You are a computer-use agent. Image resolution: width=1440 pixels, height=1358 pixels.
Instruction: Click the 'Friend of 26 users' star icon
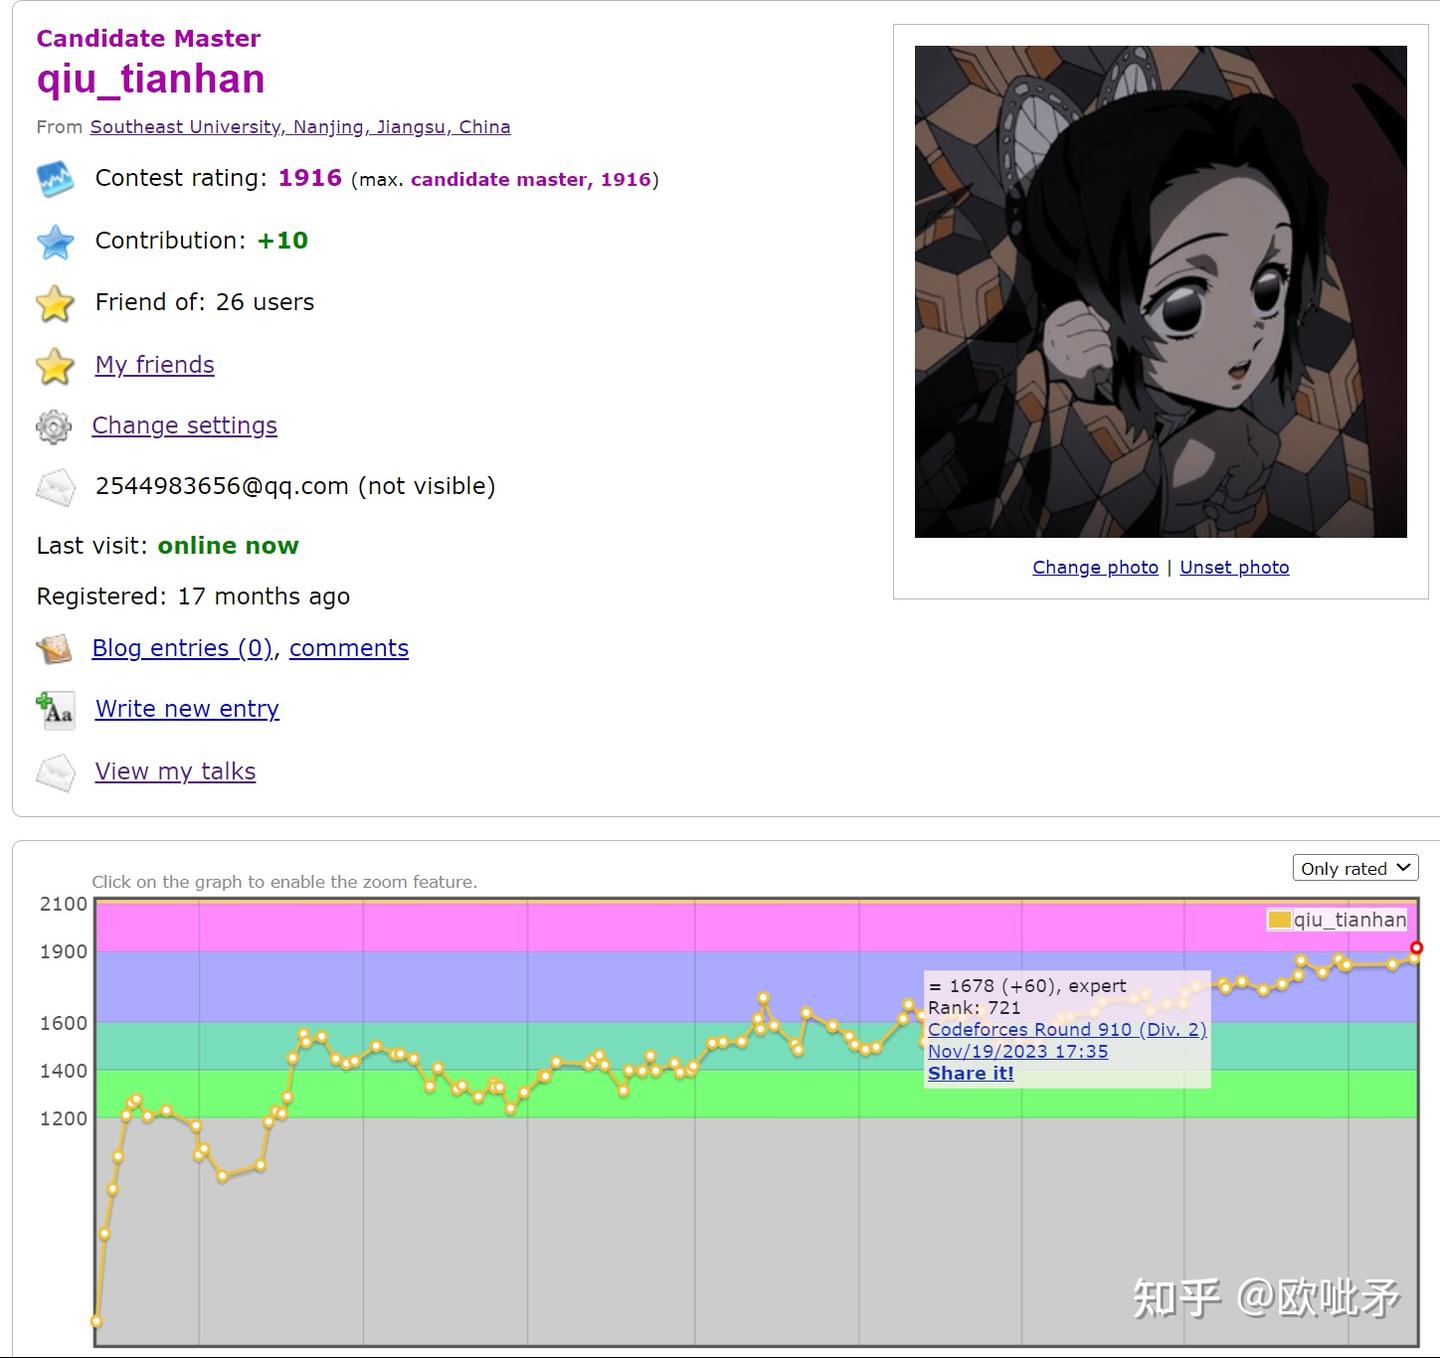pos(54,303)
